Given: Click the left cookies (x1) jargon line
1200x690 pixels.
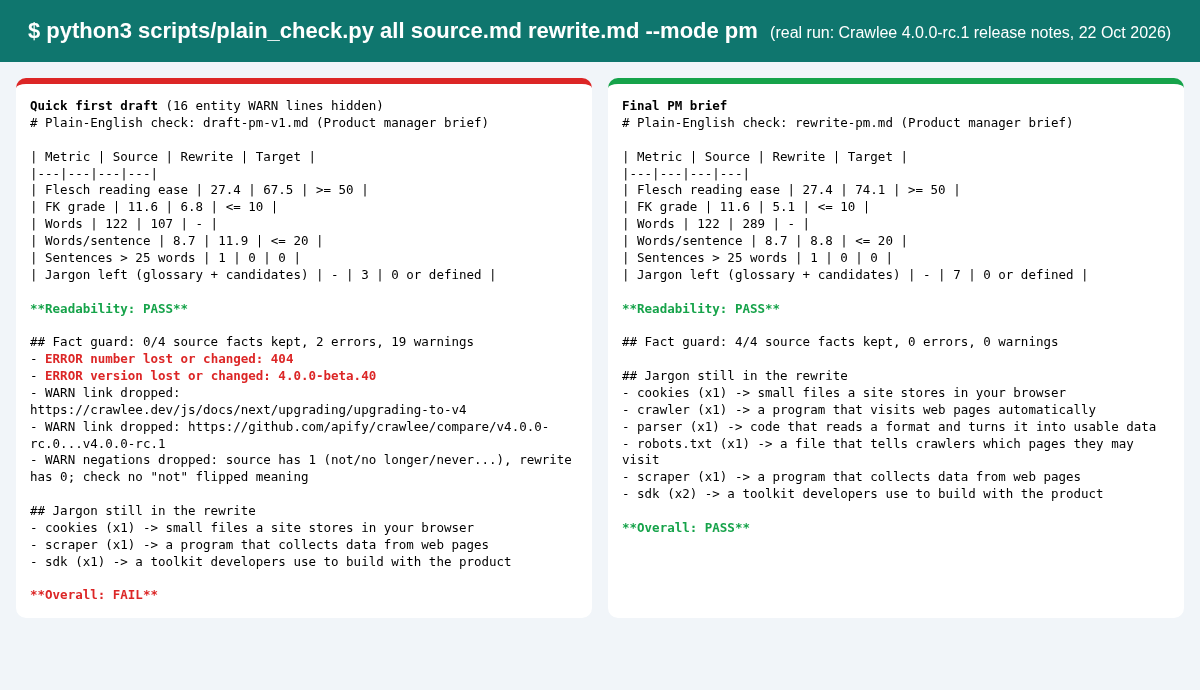Looking at the screenshot, I should tap(252, 528).
